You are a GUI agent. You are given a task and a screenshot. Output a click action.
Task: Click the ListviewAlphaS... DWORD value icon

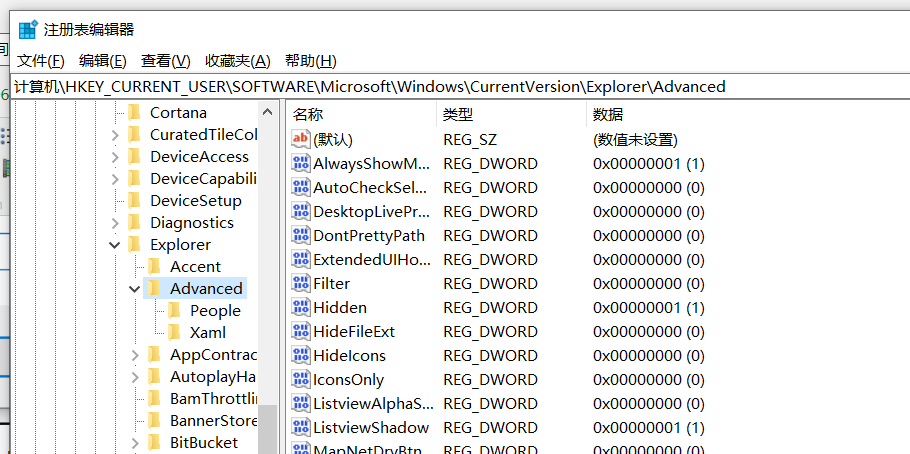click(x=301, y=403)
